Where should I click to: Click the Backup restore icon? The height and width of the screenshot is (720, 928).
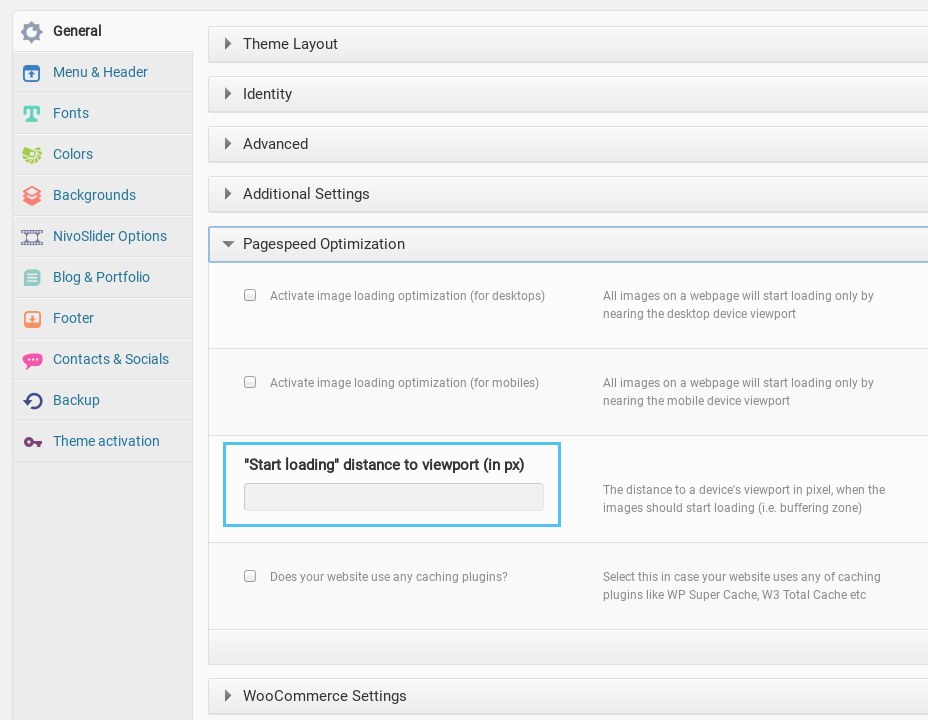(32, 400)
